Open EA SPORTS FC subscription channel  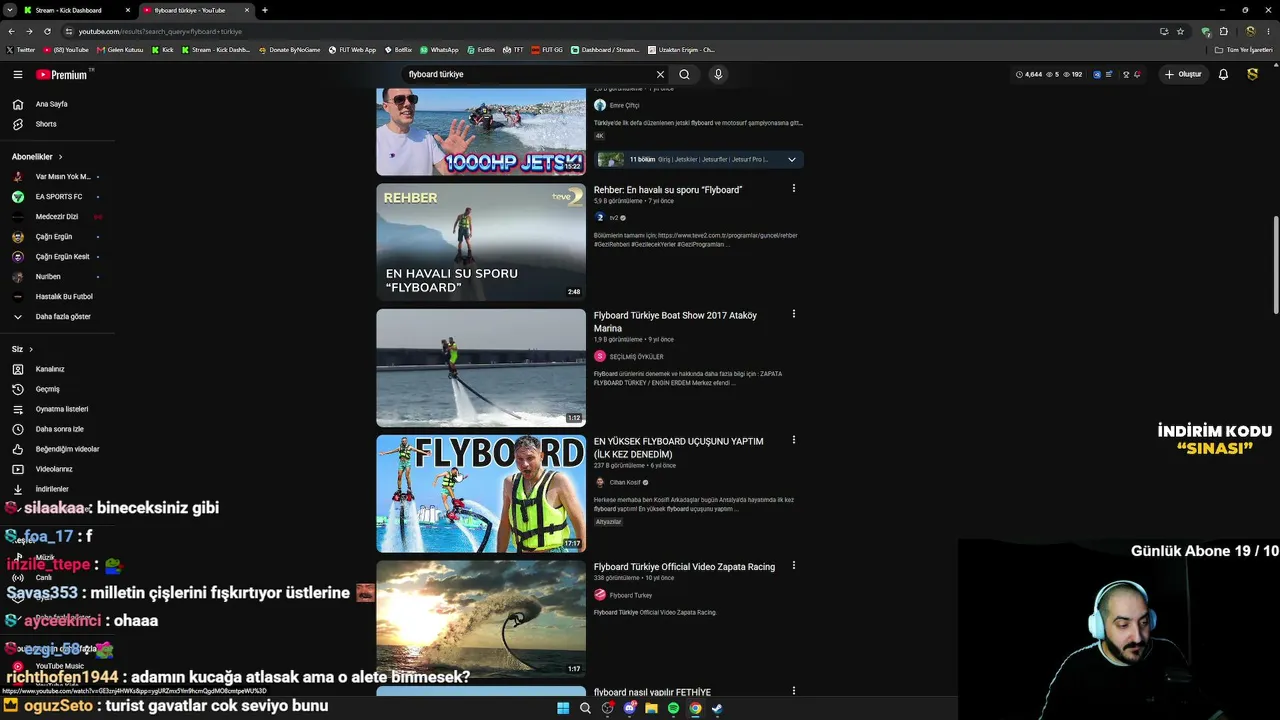(x=57, y=197)
